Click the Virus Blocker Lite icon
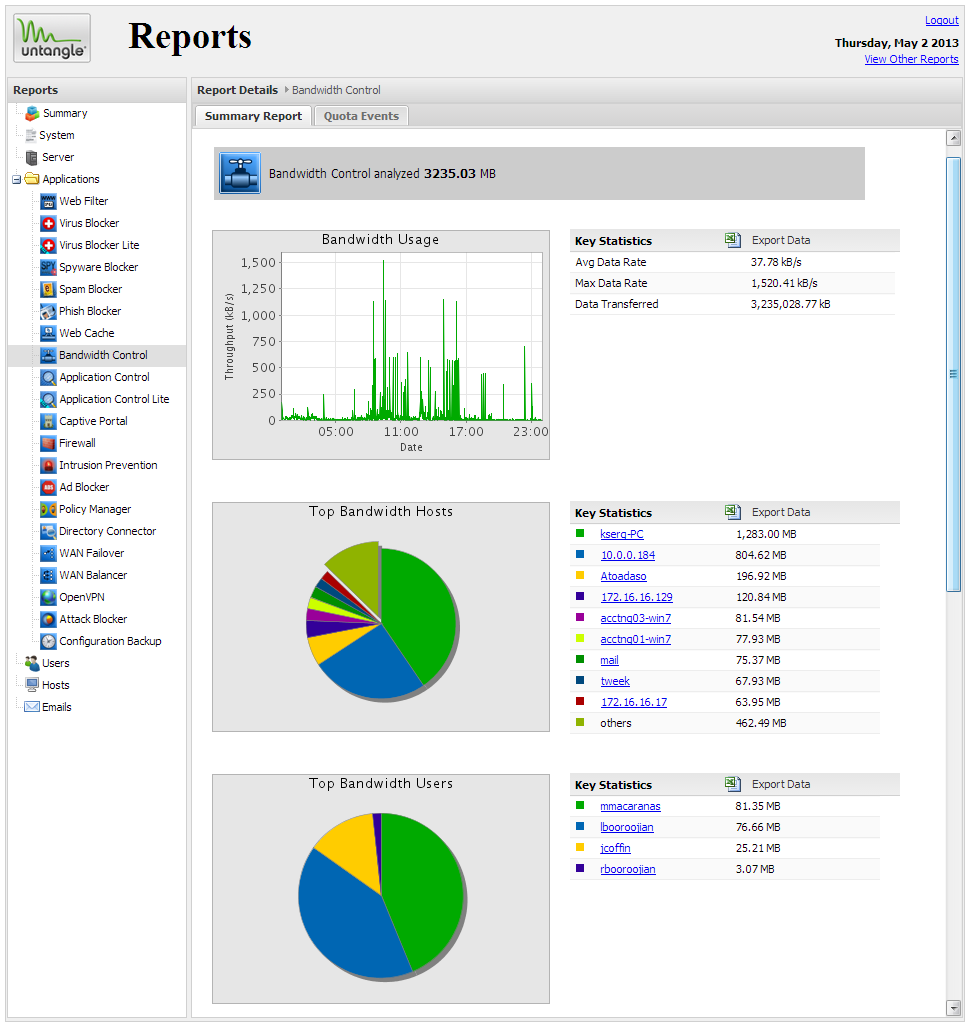 48,246
